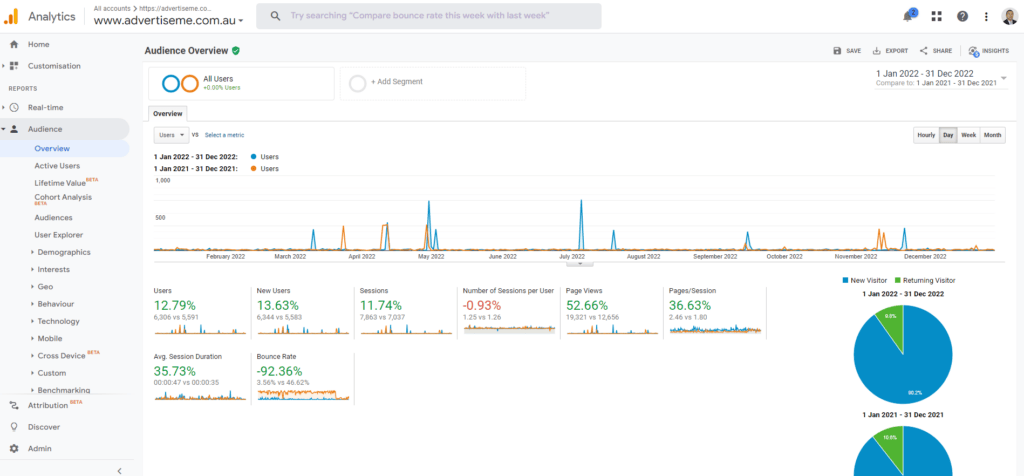This screenshot has height=476, width=1024.
Task: Open Cohort Analysis report
Action: (63, 198)
